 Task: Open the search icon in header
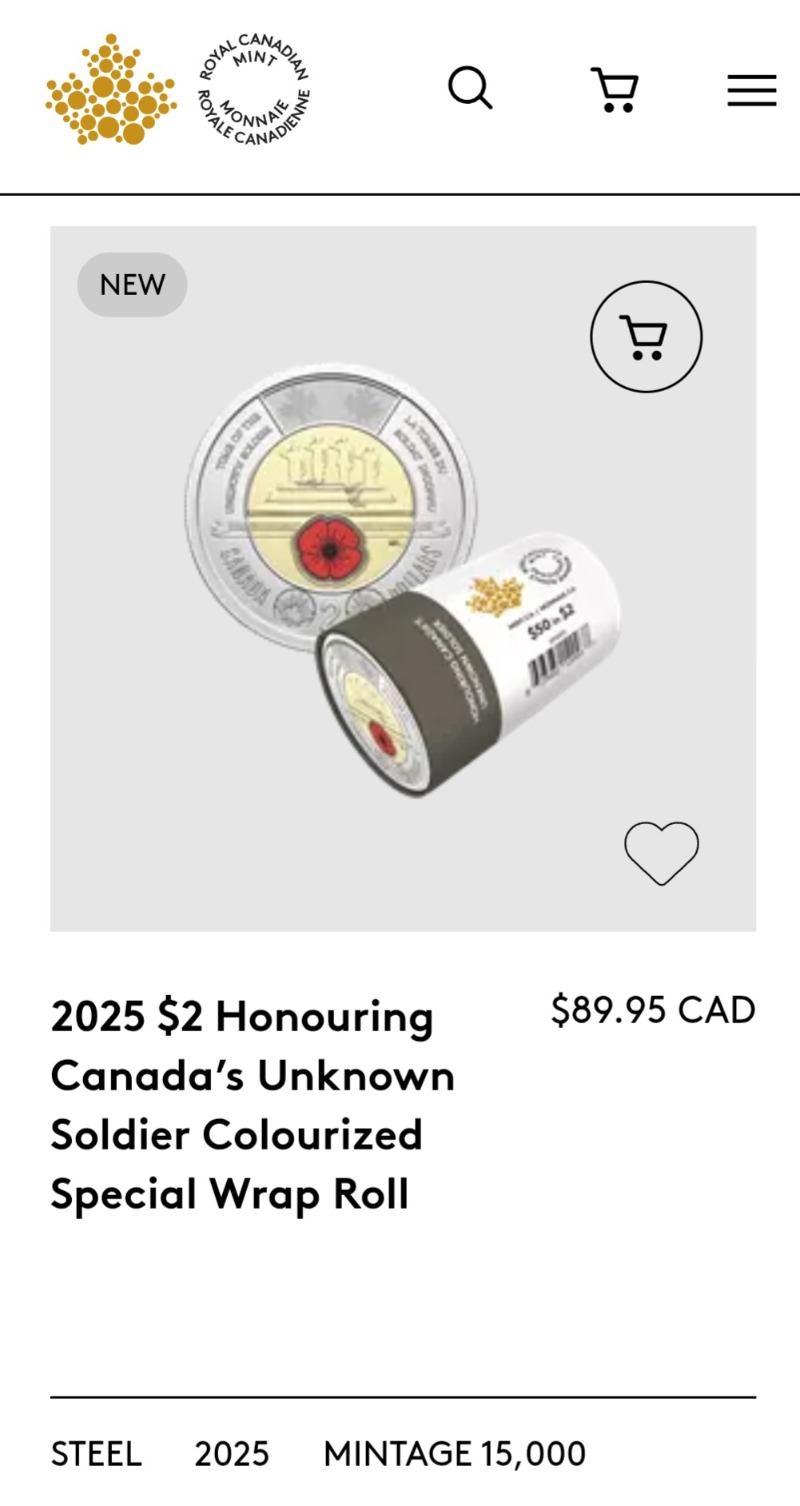click(x=470, y=89)
